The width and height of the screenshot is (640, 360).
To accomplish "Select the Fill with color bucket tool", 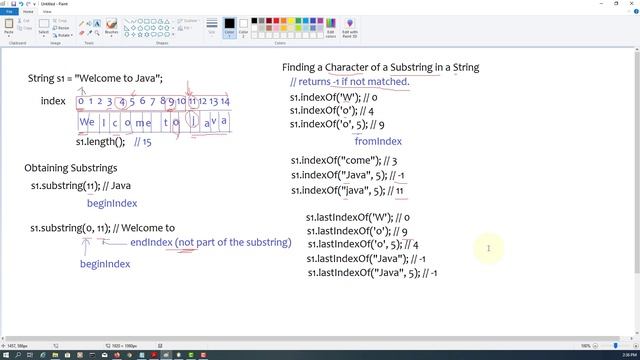I will click(x=89, y=23).
